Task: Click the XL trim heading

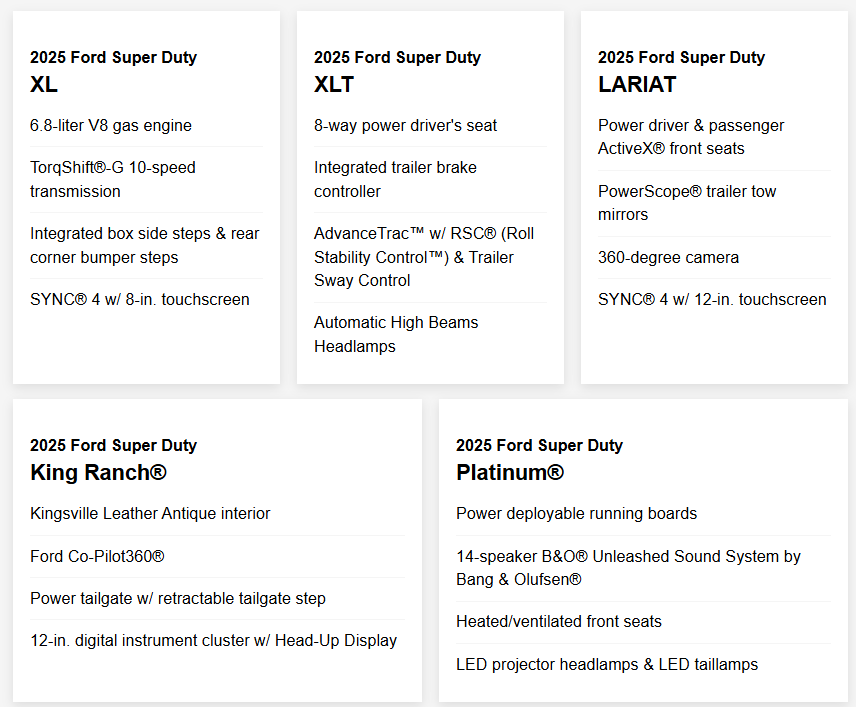Action: tap(44, 84)
